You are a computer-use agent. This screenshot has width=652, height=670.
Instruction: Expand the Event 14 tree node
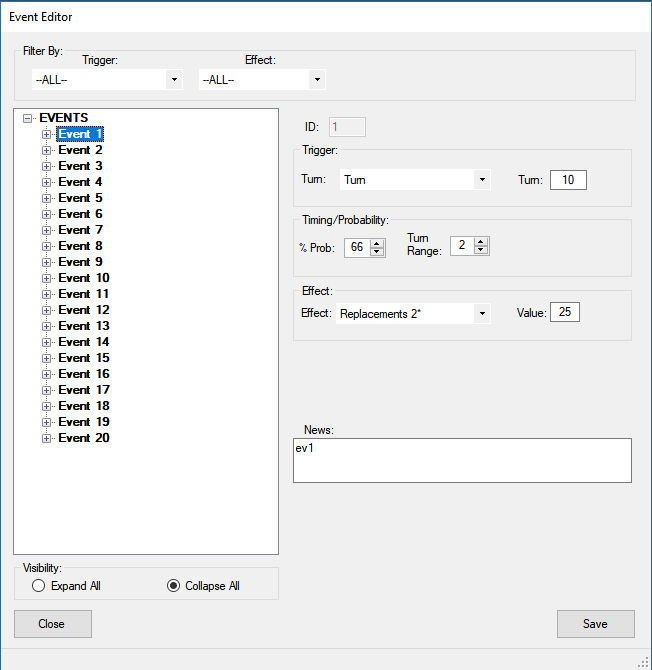click(x=46, y=343)
